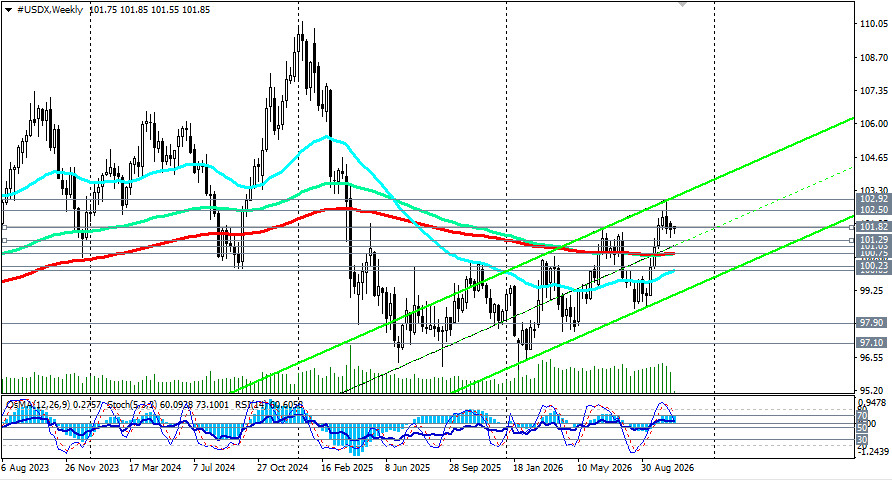This screenshot has width=892, height=481.
Task: Click the RSI 70 level tag
Action: [862, 416]
